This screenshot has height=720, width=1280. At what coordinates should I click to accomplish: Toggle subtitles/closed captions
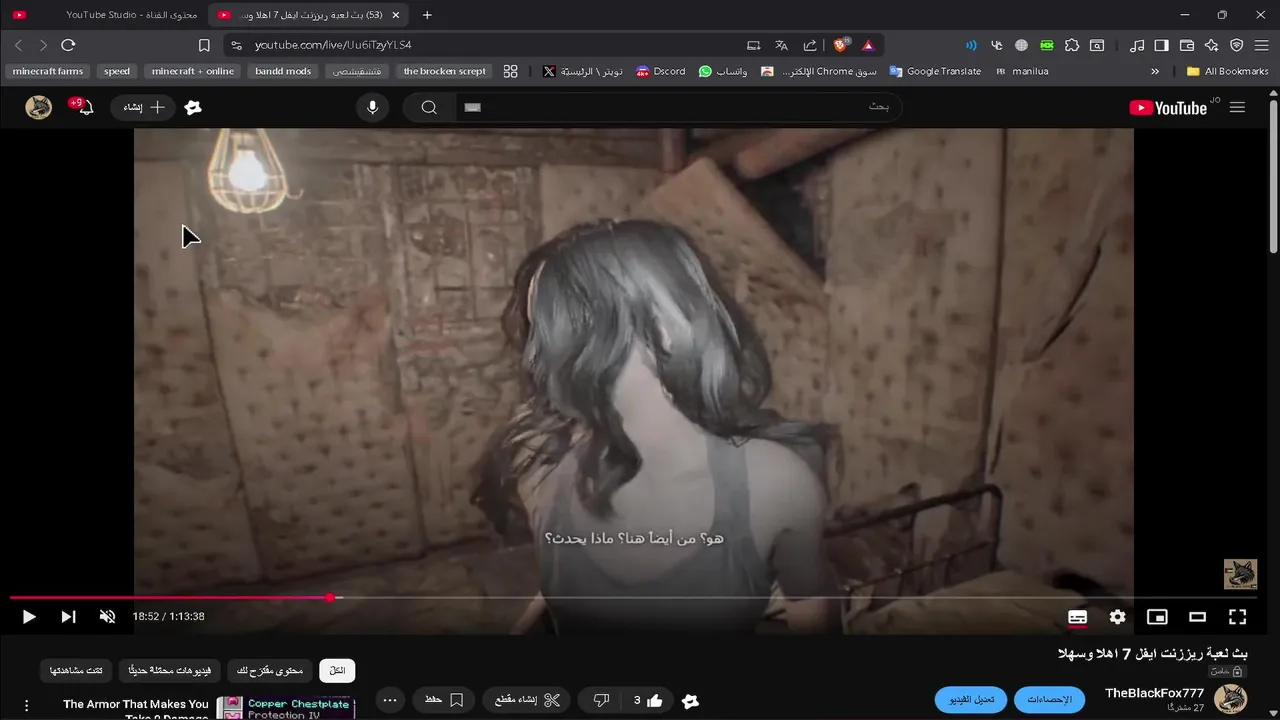tap(1077, 617)
